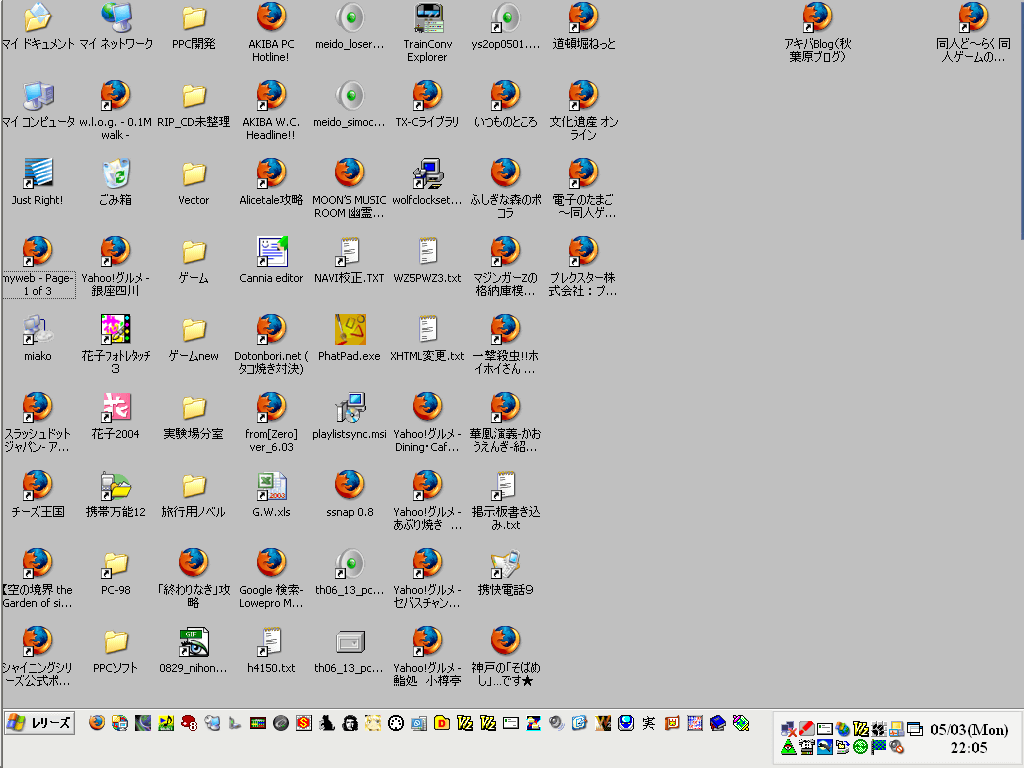Select the meido_loser audio file icon
1024x768 pixels.
349,18
